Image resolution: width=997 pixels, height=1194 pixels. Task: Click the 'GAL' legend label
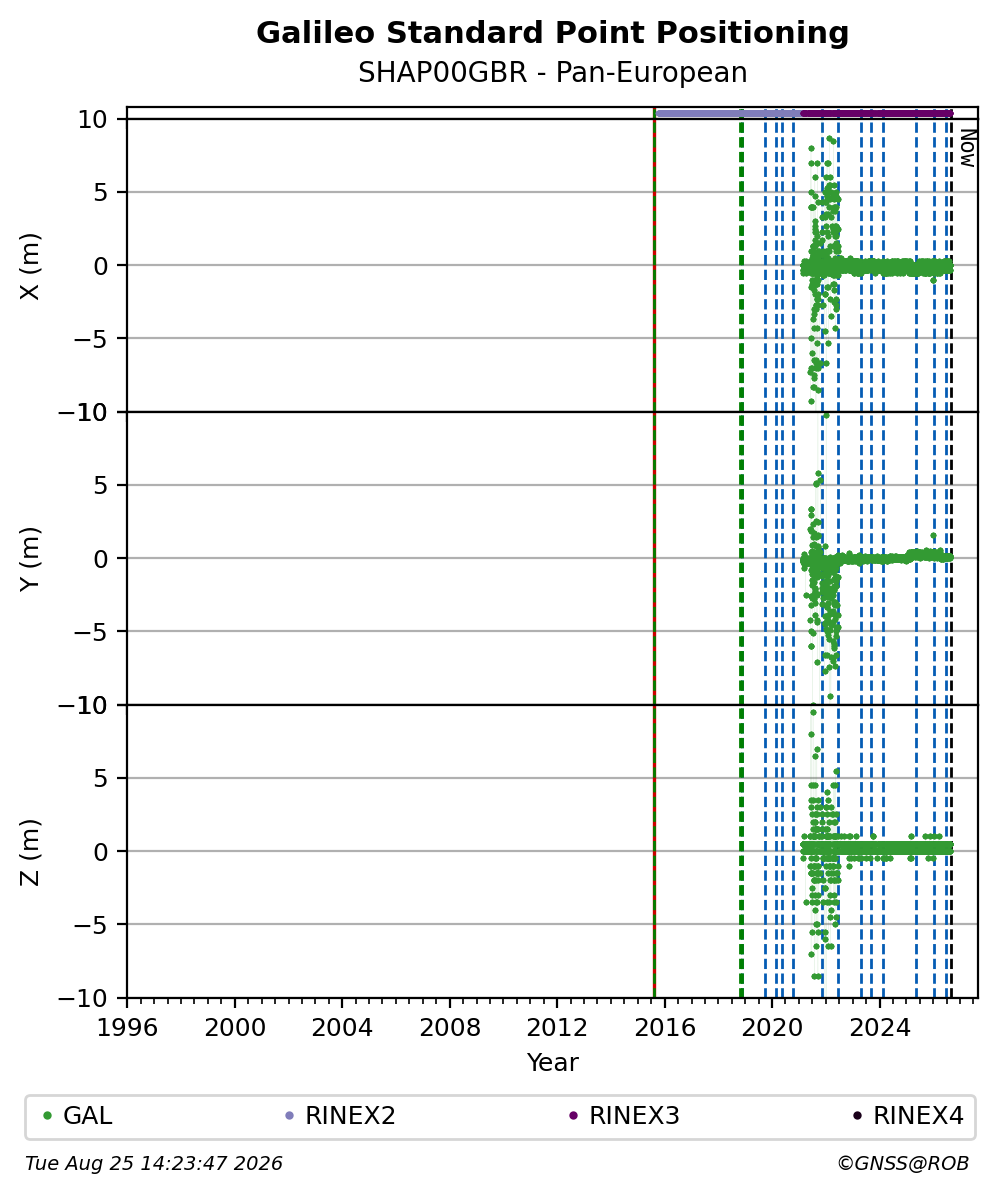88,1116
